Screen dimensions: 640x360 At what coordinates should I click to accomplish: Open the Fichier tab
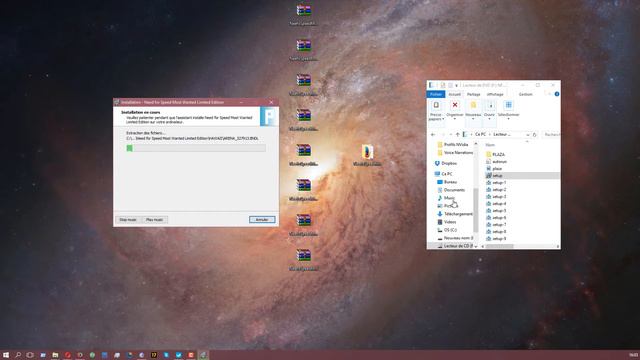point(436,94)
